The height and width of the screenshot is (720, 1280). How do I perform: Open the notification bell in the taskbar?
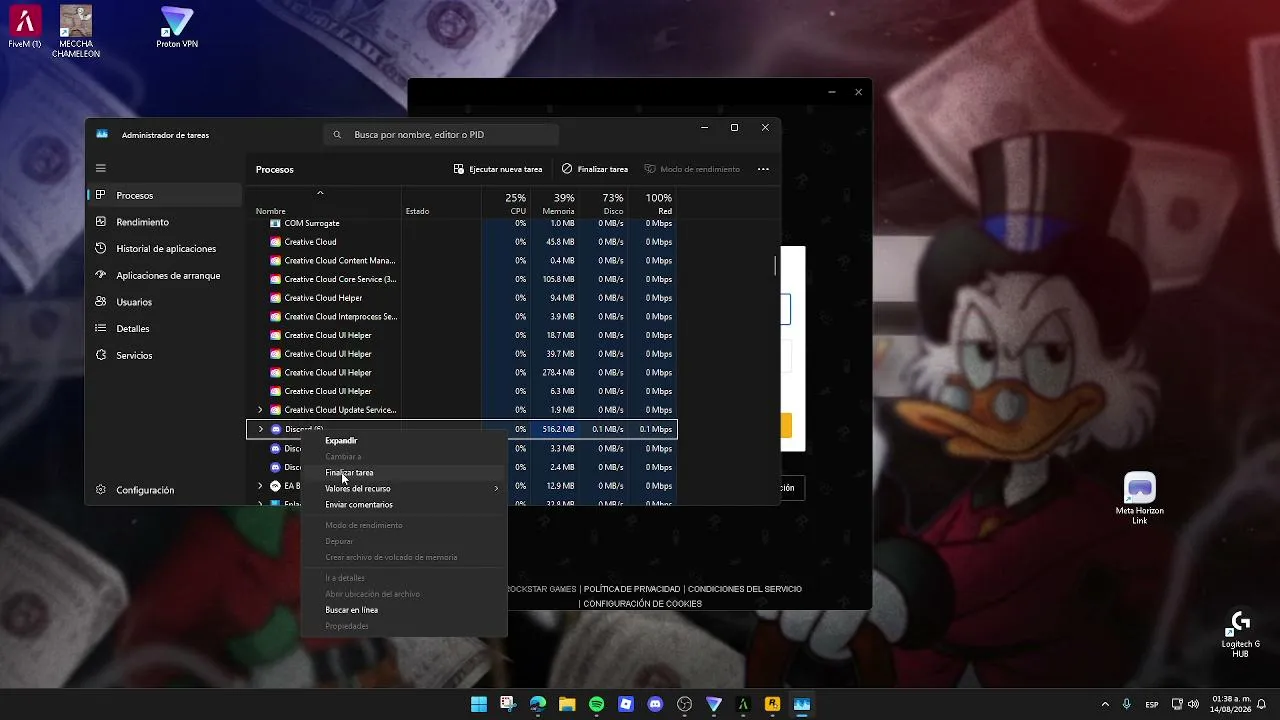[1262, 704]
